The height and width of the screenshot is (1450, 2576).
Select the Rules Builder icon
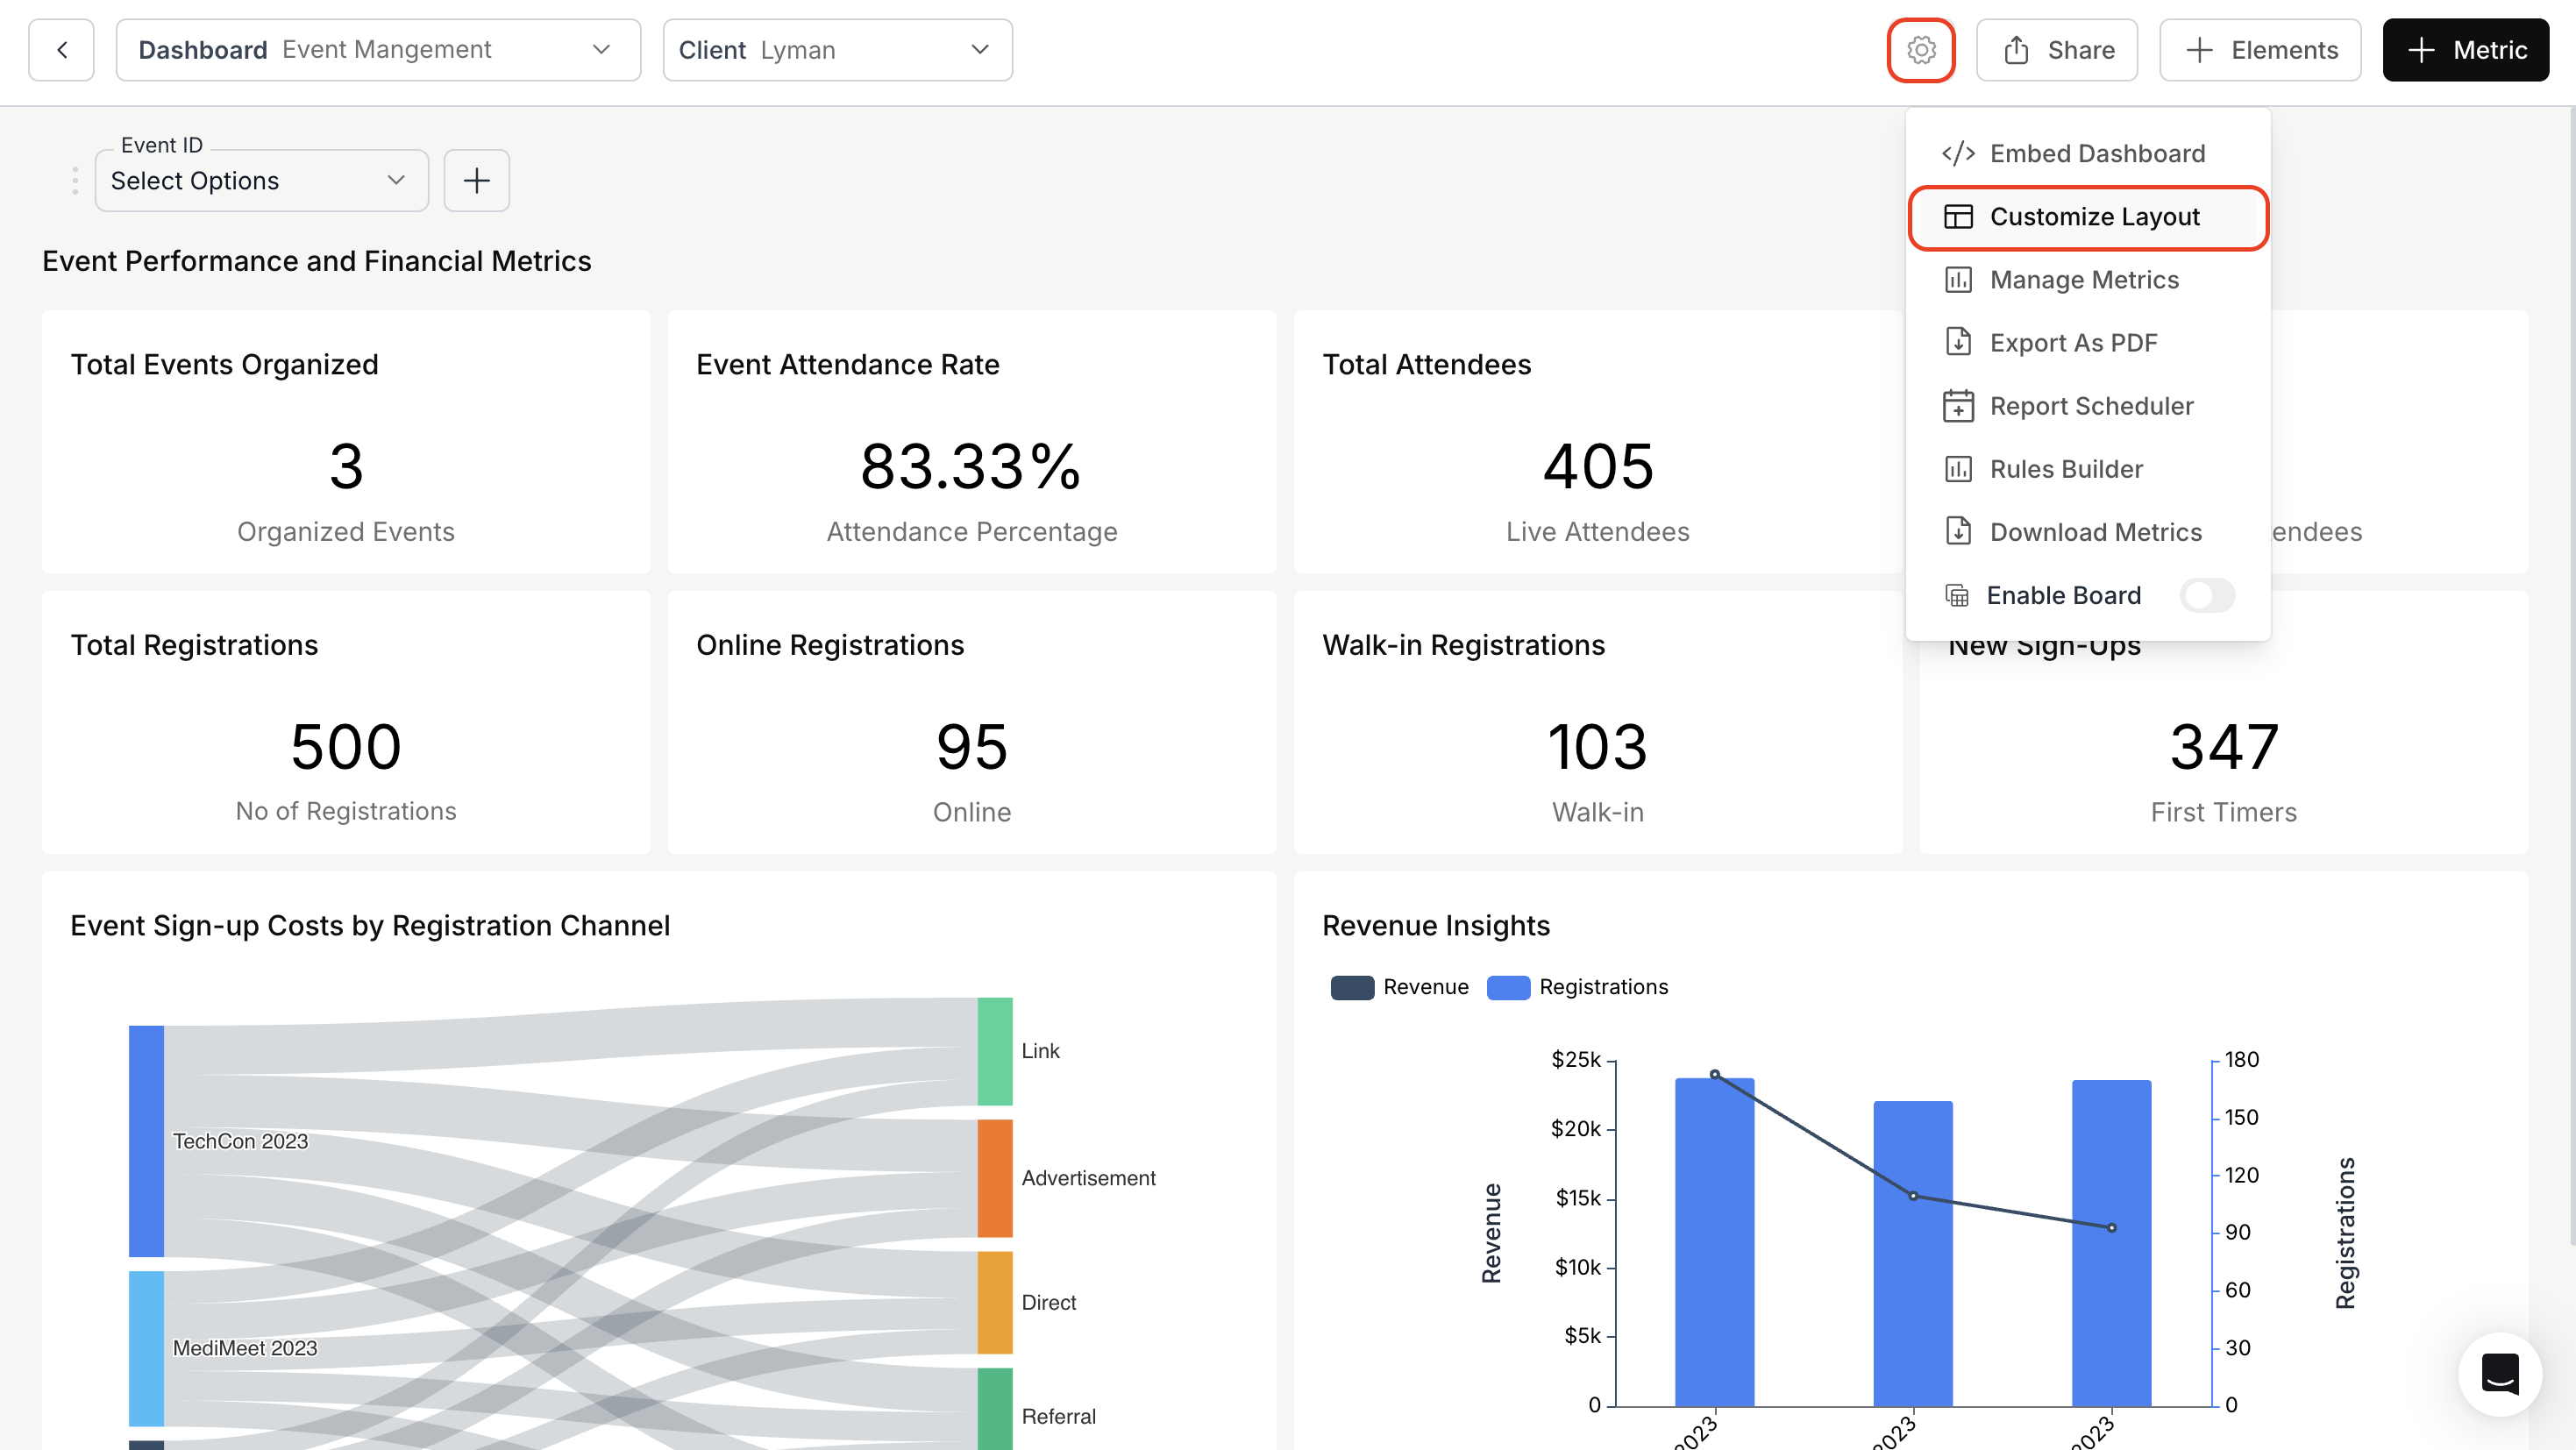coord(1958,468)
